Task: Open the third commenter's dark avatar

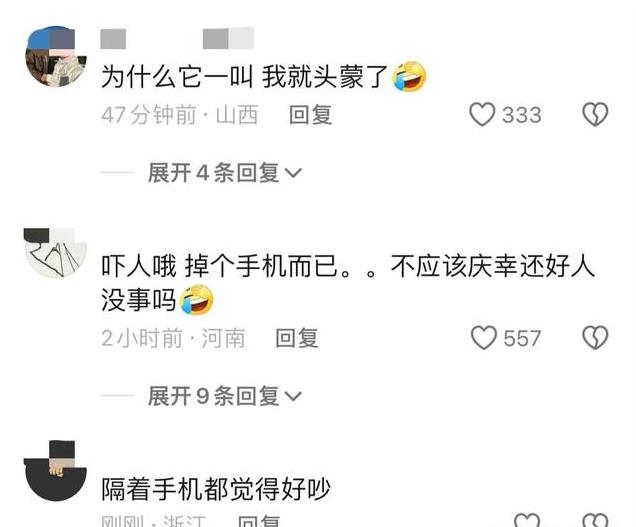Action: coord(56,471)
